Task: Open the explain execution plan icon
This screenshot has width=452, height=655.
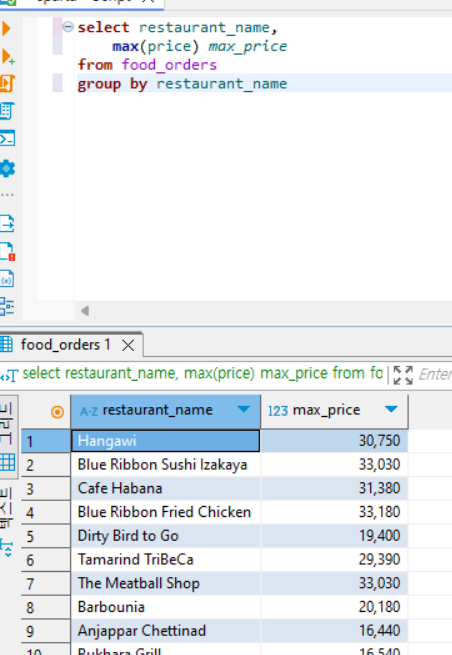Action: click(x=7, y=111)
